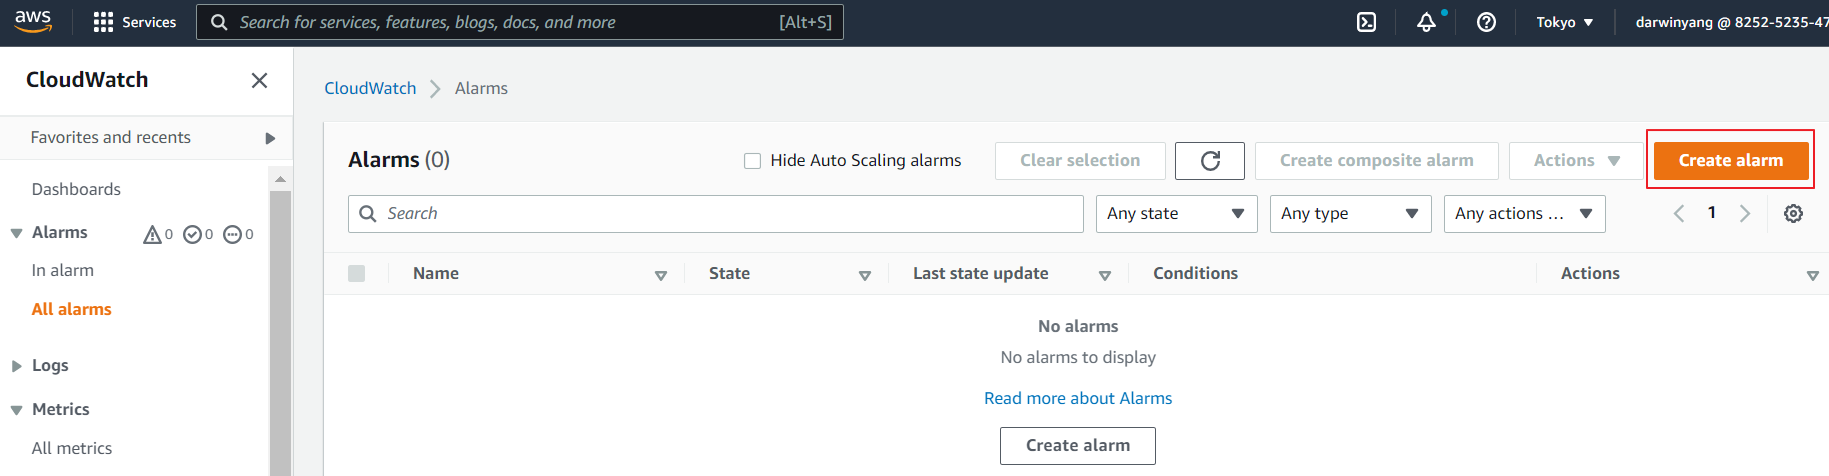Open alarm table settings gear icon

(1793, 214)
